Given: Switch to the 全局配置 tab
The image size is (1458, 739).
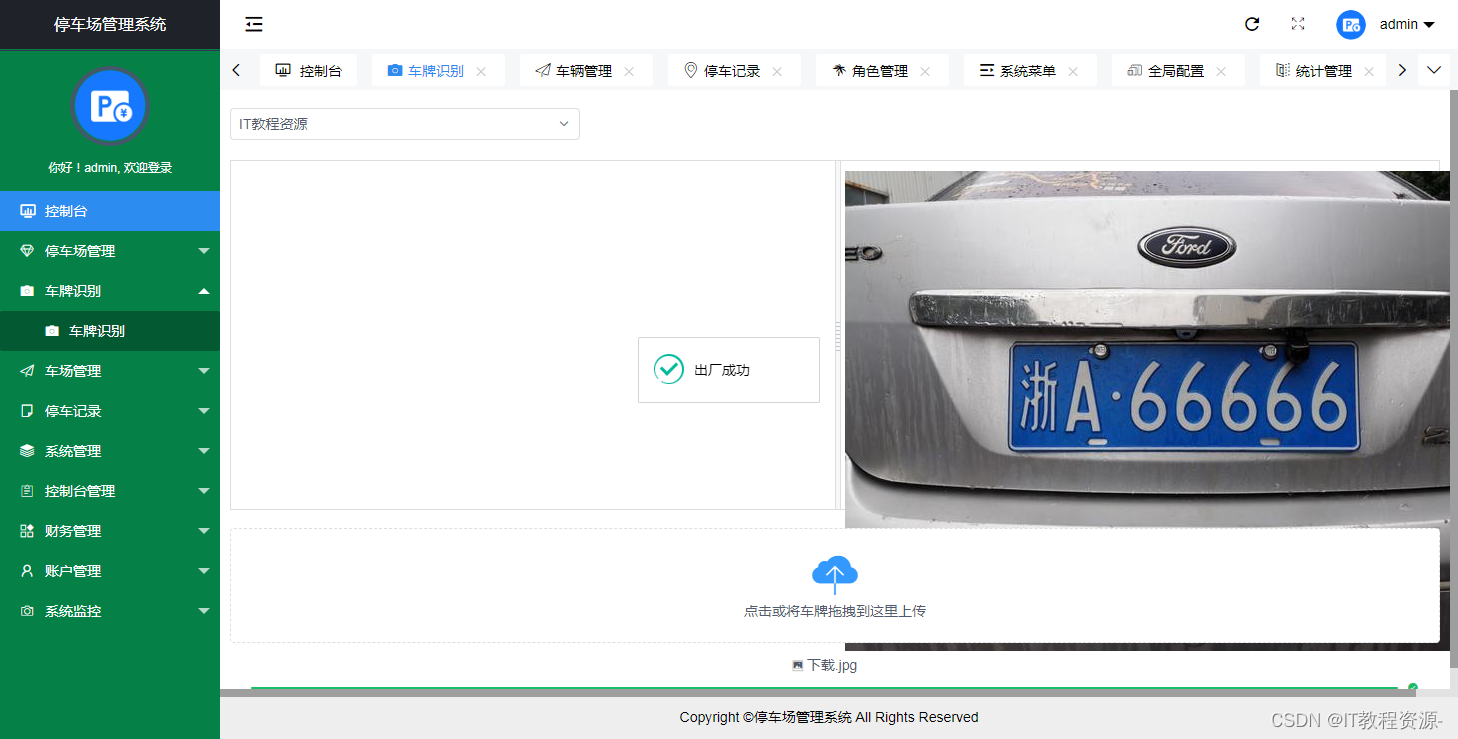Looking at the screenshot, I should pos(1176,71).
